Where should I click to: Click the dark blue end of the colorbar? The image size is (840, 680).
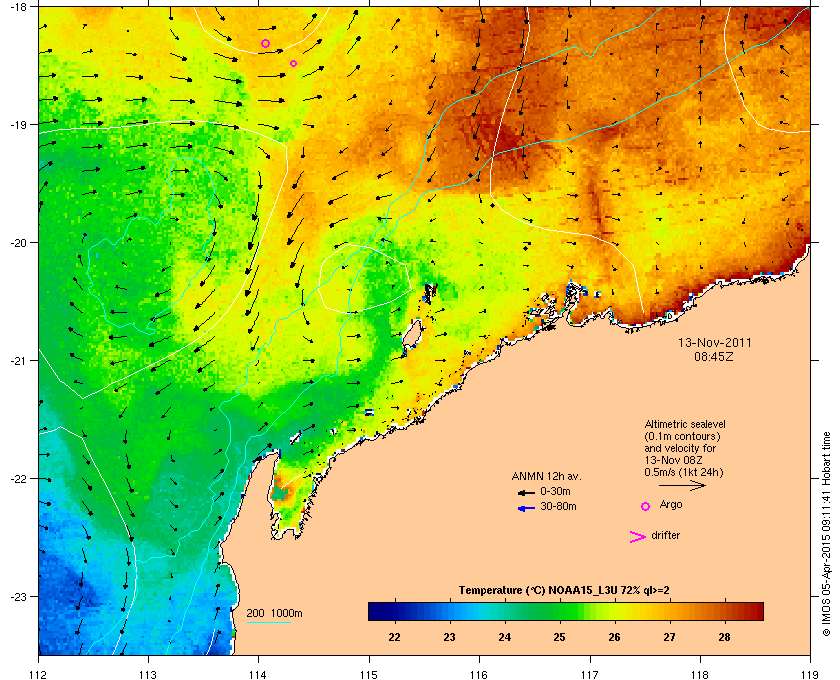point(375,611)
